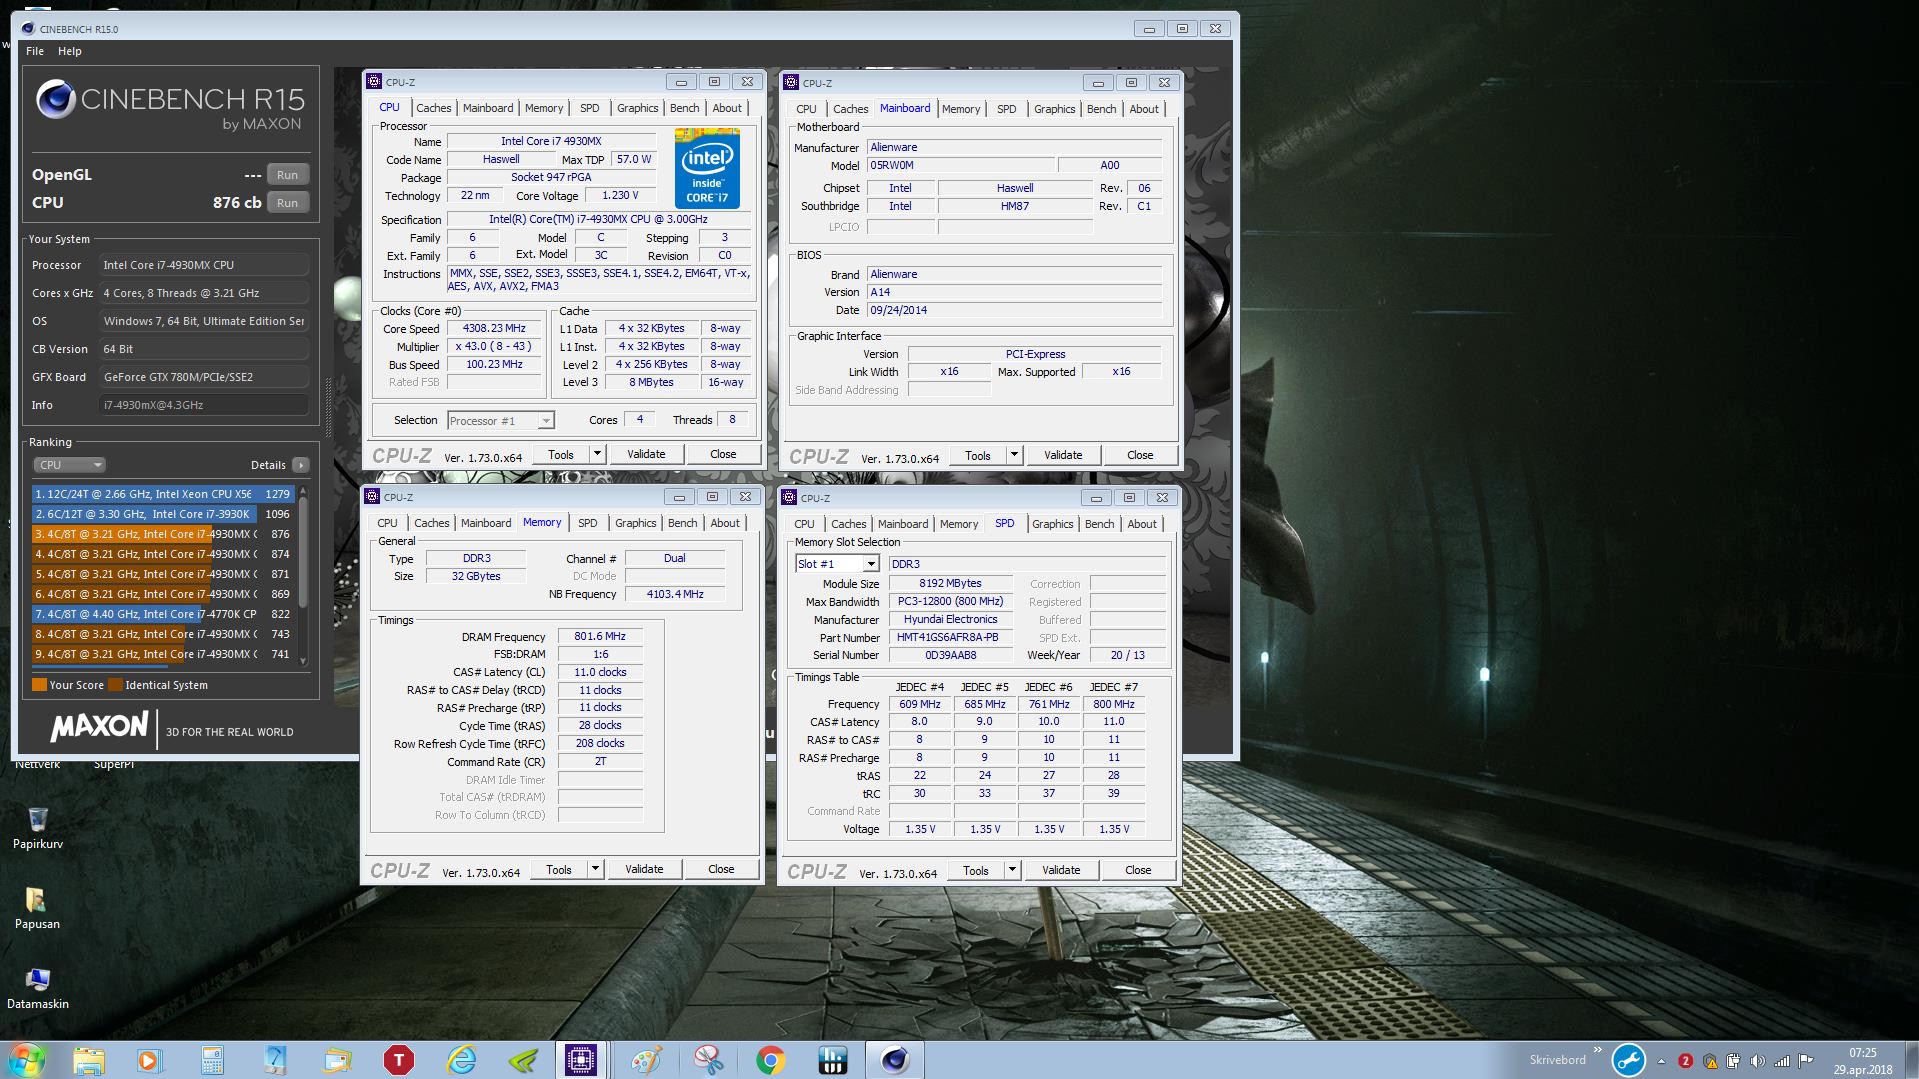Open the black bar-chart app taskbar icon
1919x1079 pixels.
click(x=832, y=1060)
